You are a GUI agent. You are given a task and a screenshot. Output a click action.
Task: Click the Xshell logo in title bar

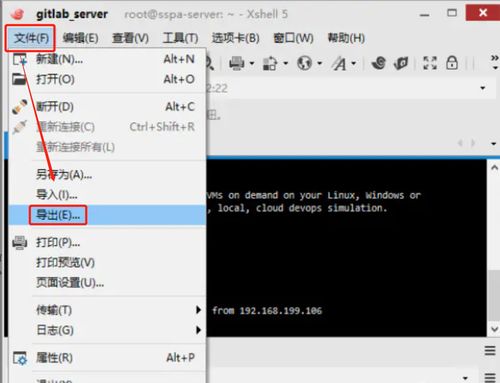tap(17, 14)
